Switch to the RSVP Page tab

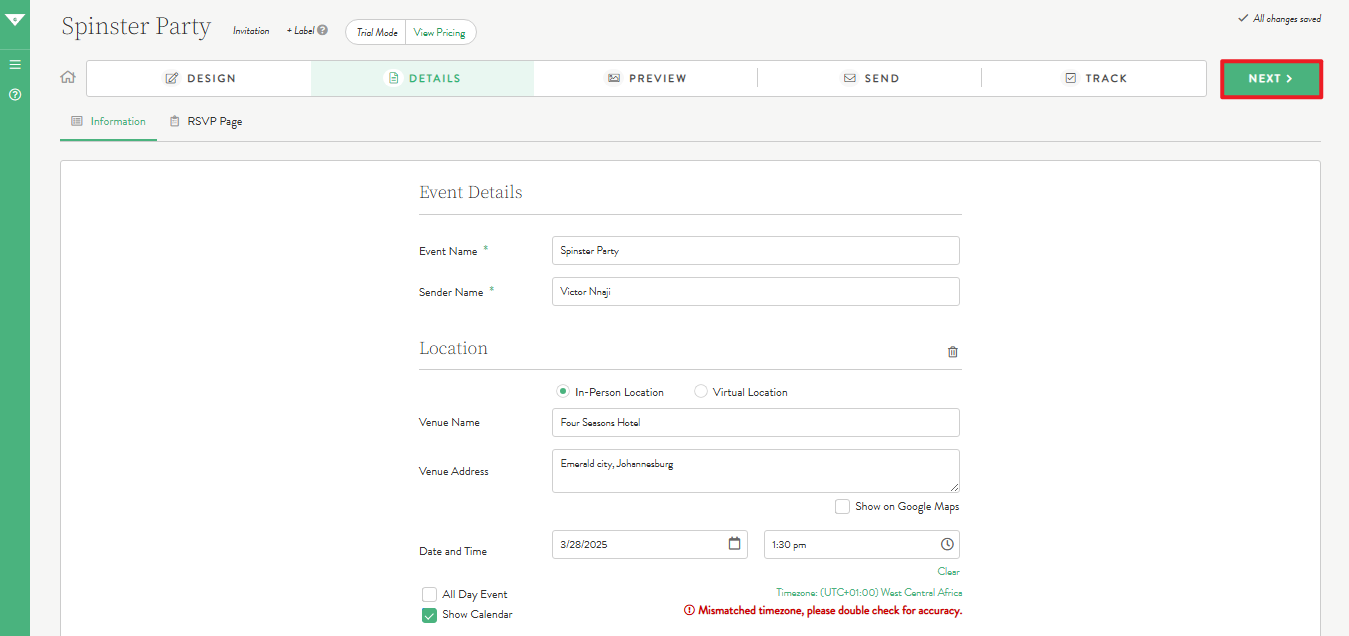pyautogui.click(x=205, y=122)
